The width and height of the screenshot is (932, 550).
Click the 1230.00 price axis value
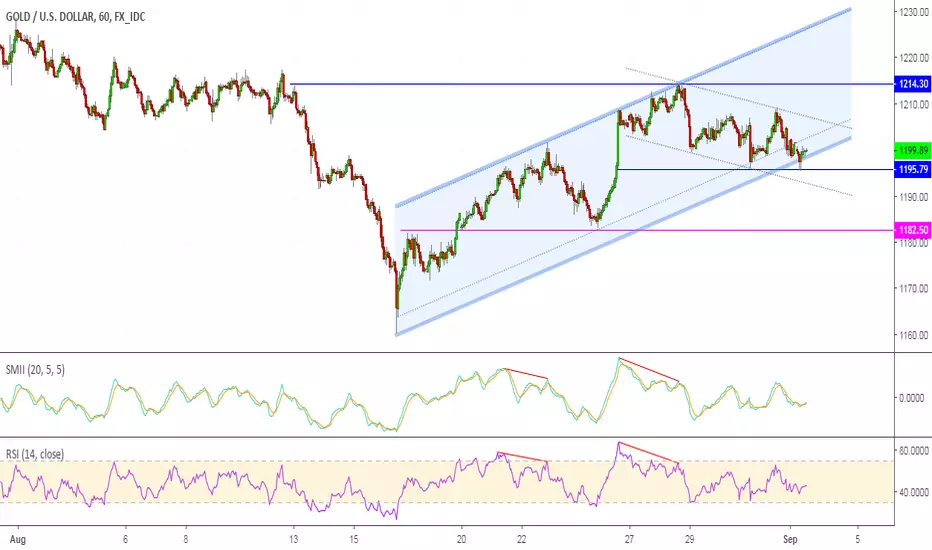pos(914,12)
